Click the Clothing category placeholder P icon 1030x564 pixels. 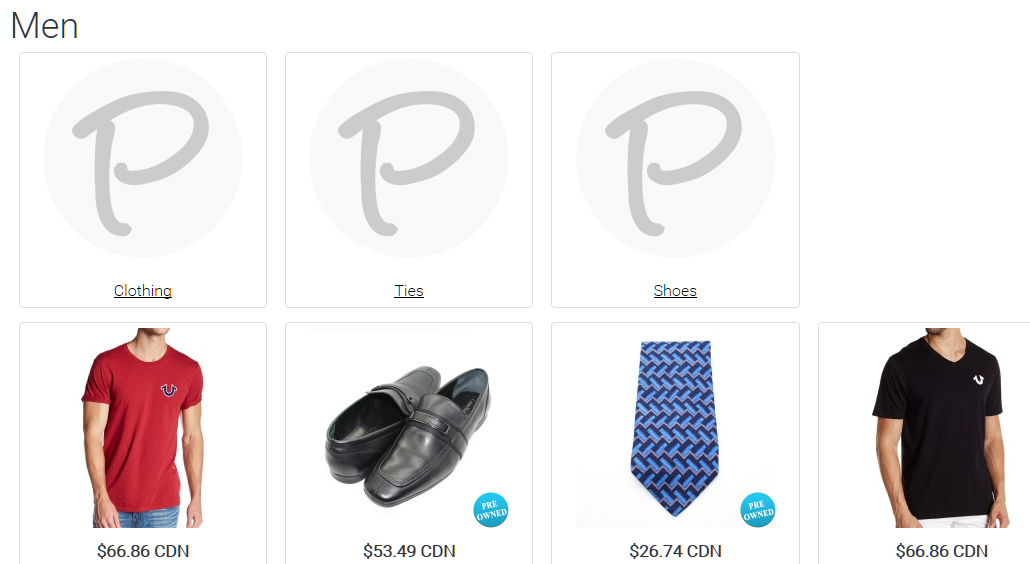coord(143,158)
